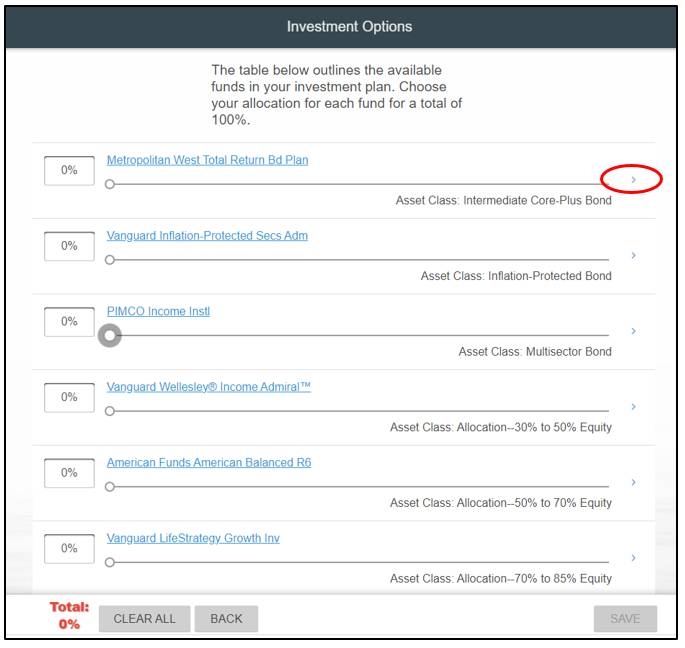Click American Funds percentage input box
The height and width of the screenshot is (648, 685).
click(x=69, y=473)
